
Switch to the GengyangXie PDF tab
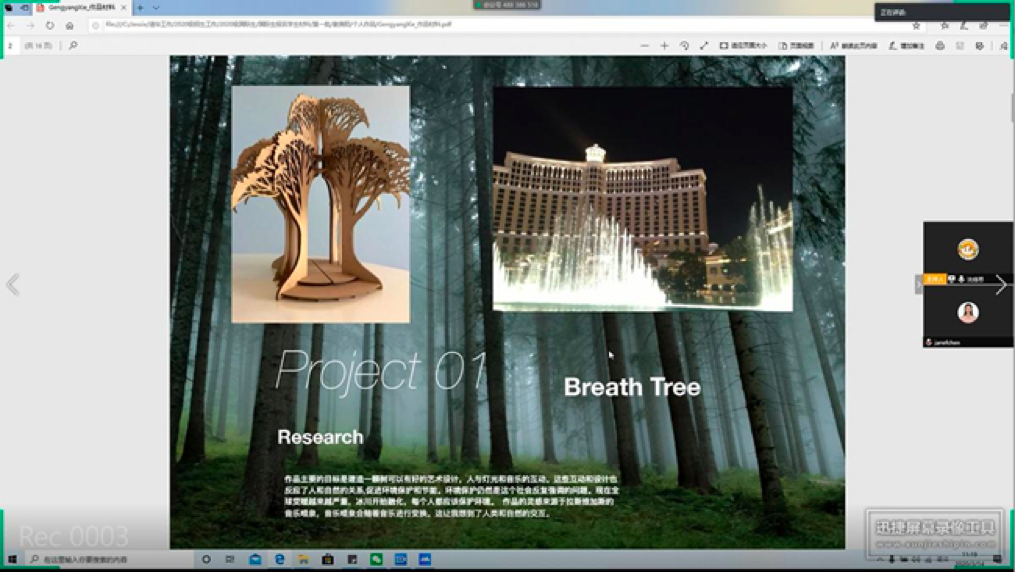(80, 7)
